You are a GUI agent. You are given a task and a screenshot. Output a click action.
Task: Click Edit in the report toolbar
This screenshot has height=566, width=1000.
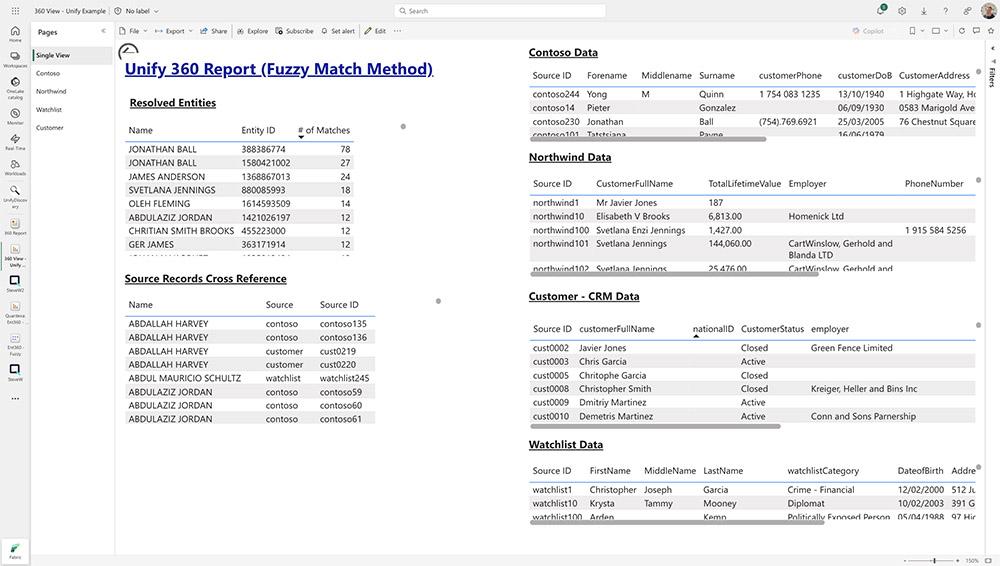(375, 31)
